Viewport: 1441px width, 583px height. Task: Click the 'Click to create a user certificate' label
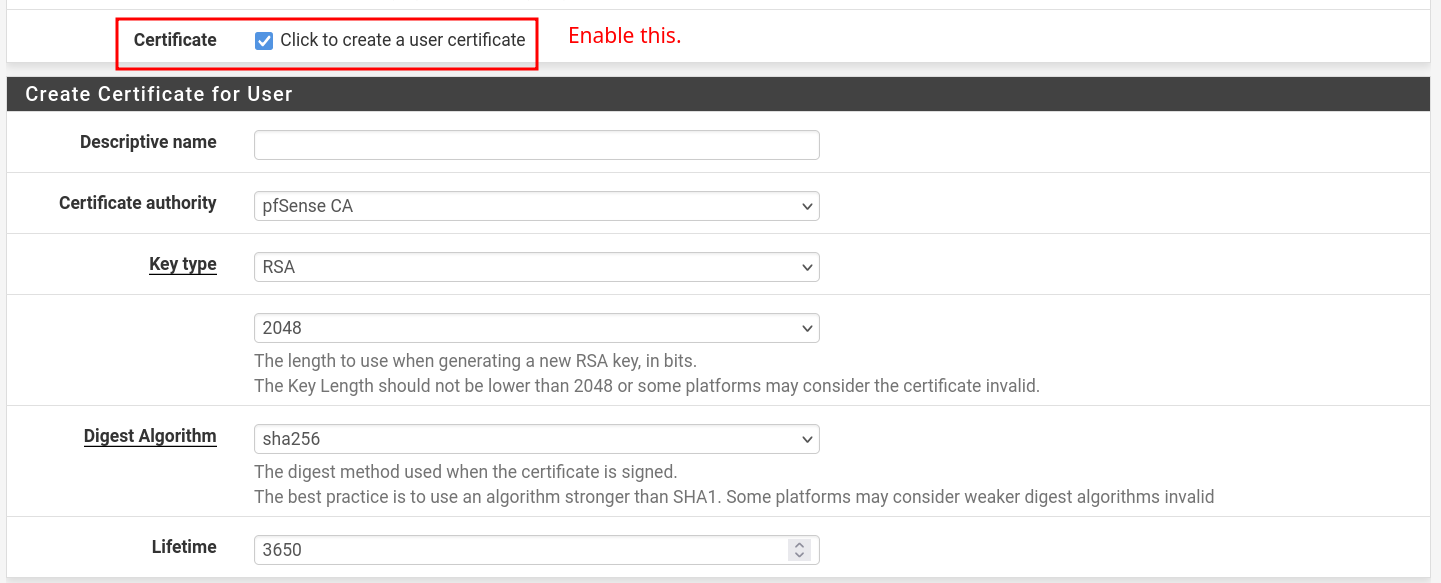tap(402, 40)
